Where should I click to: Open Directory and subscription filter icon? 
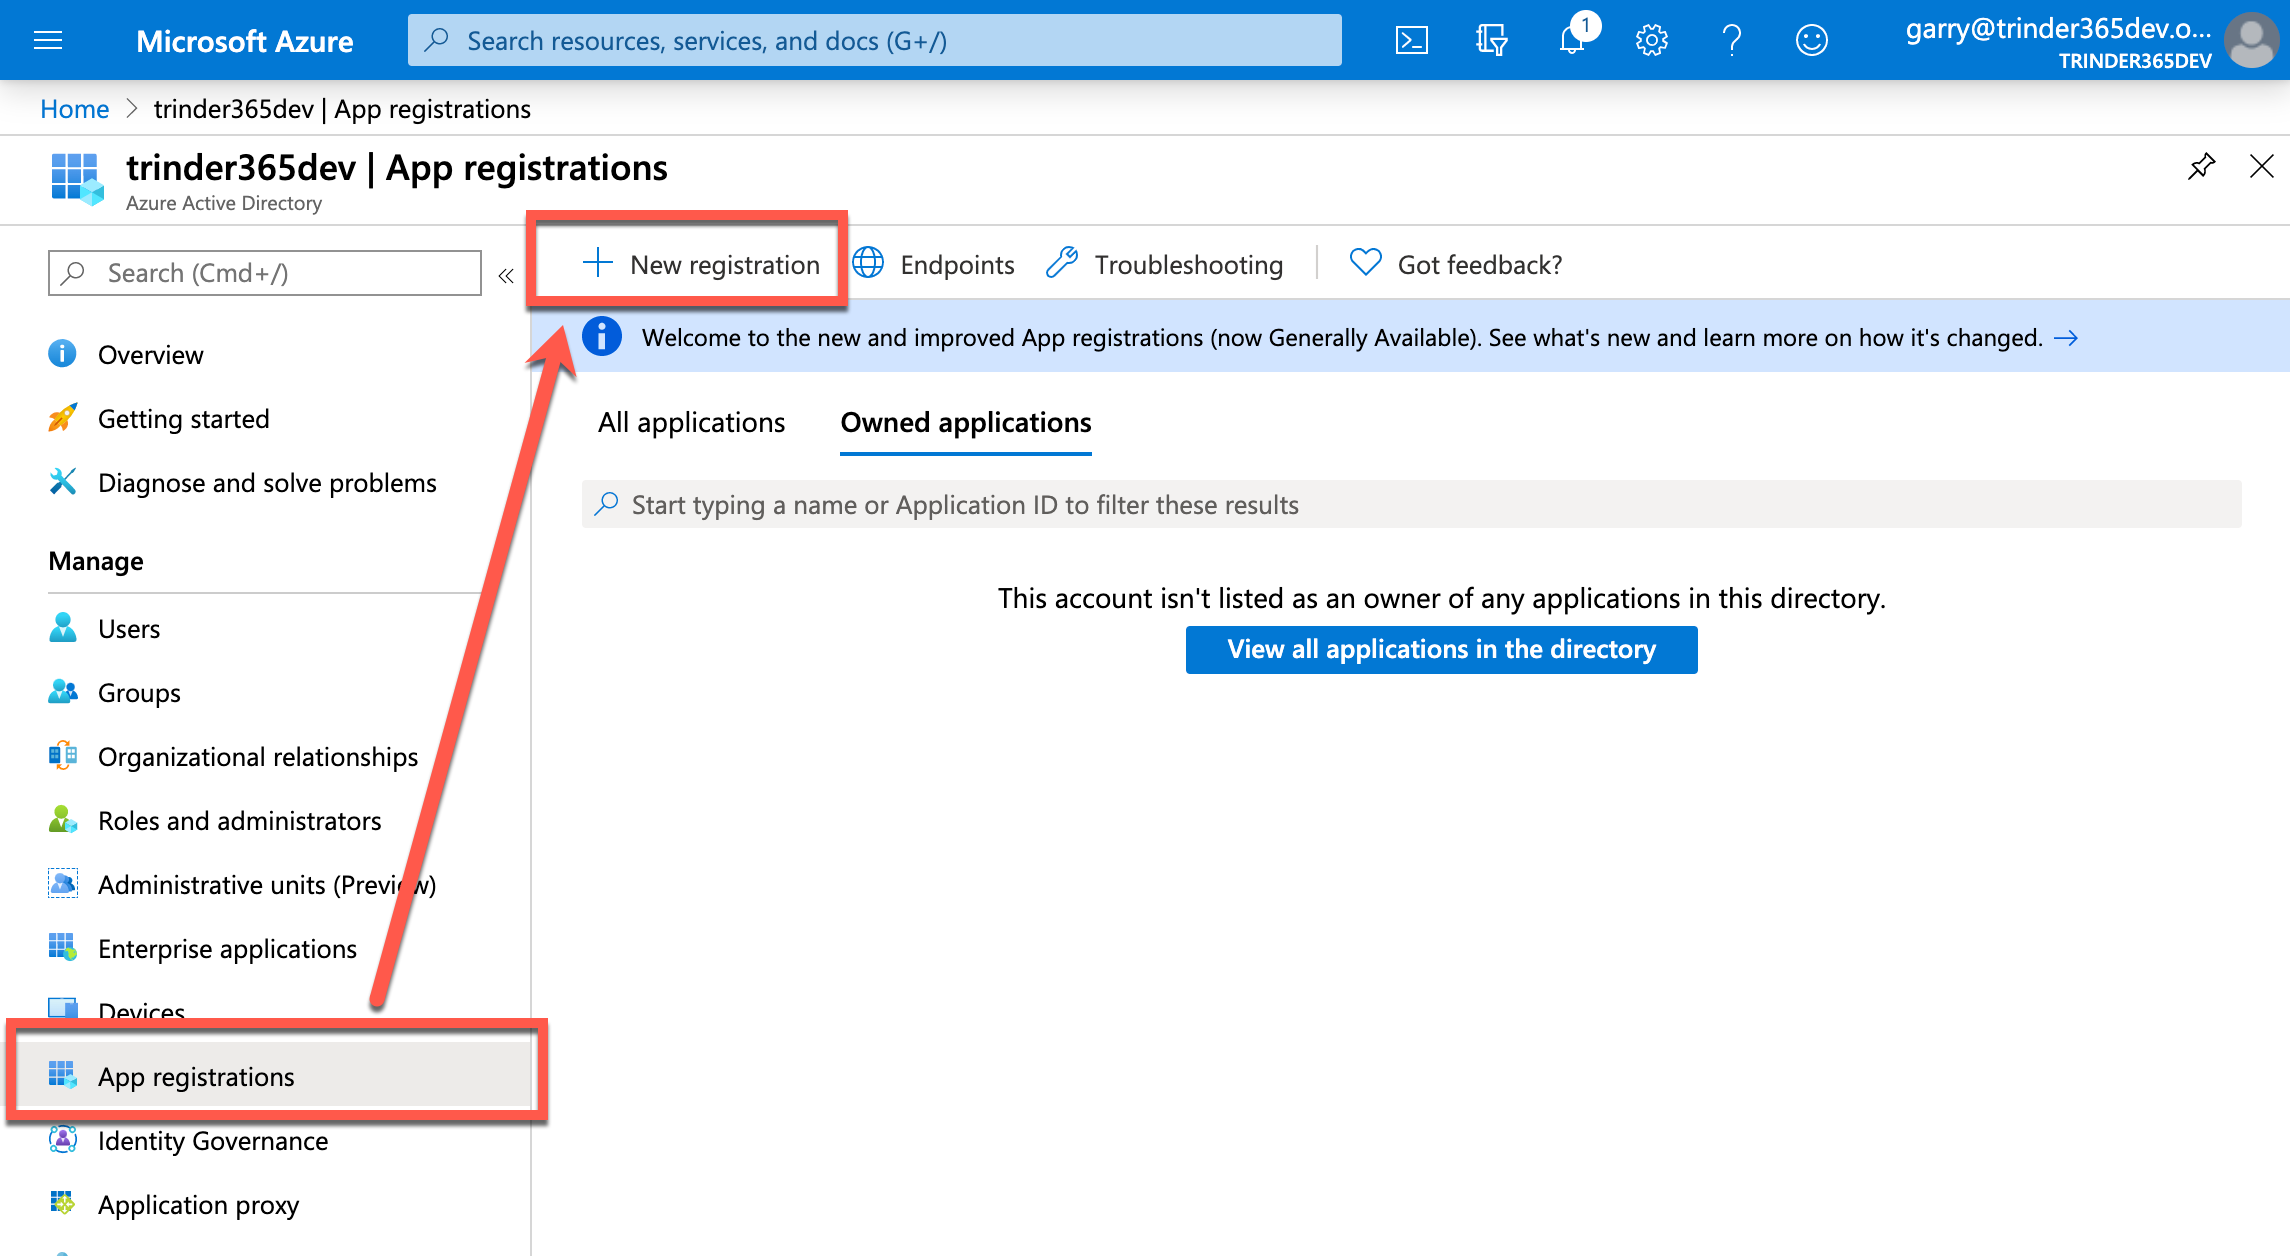(x=1491, y=40)
